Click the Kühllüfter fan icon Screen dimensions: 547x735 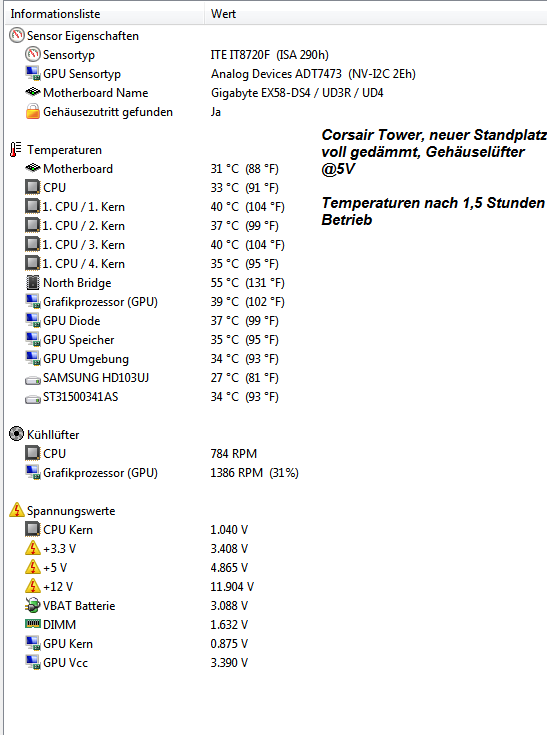(16, 434)
